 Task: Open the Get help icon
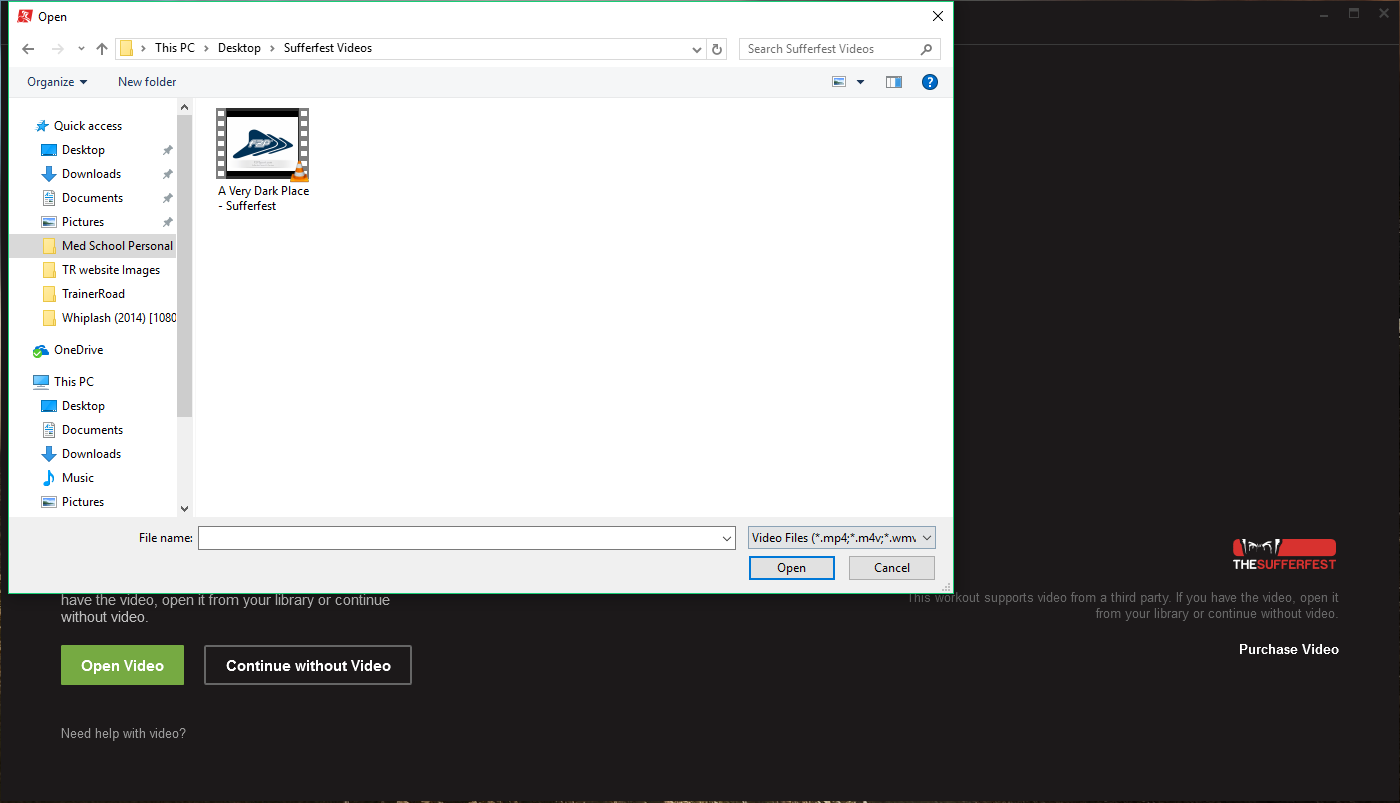[930, 82]
